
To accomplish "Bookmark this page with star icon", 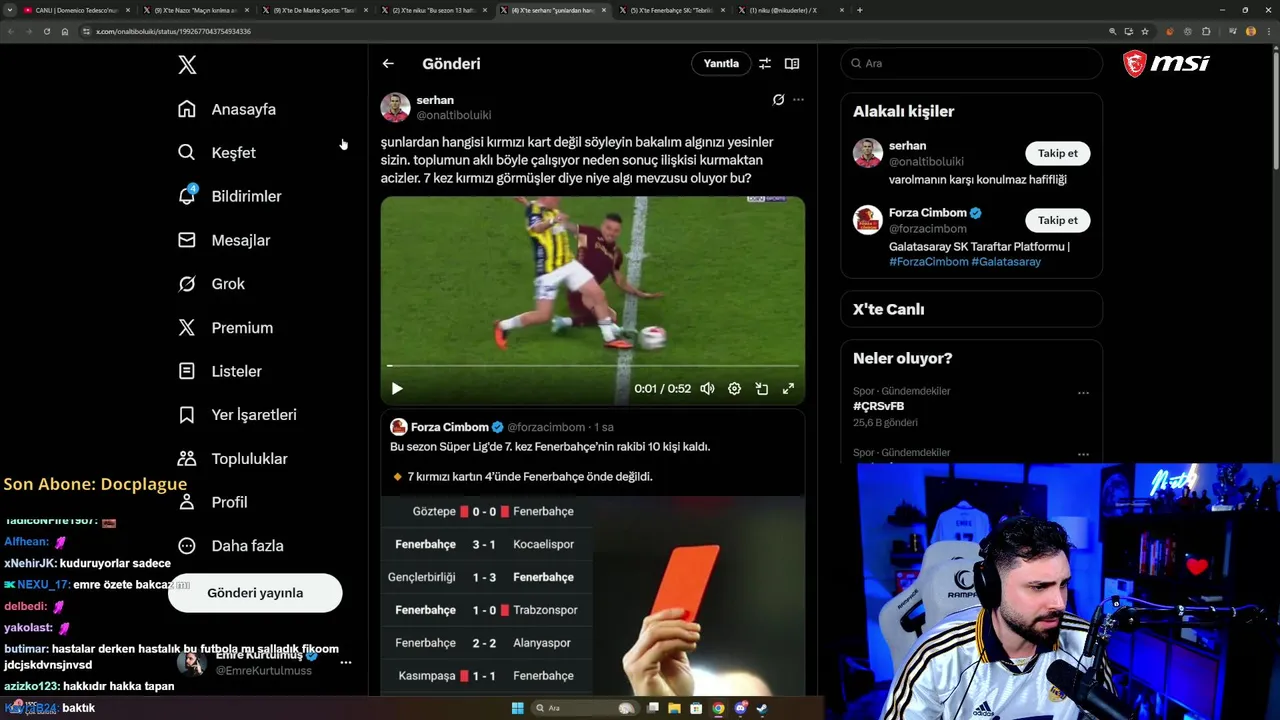I will (x=1145, y=31).
